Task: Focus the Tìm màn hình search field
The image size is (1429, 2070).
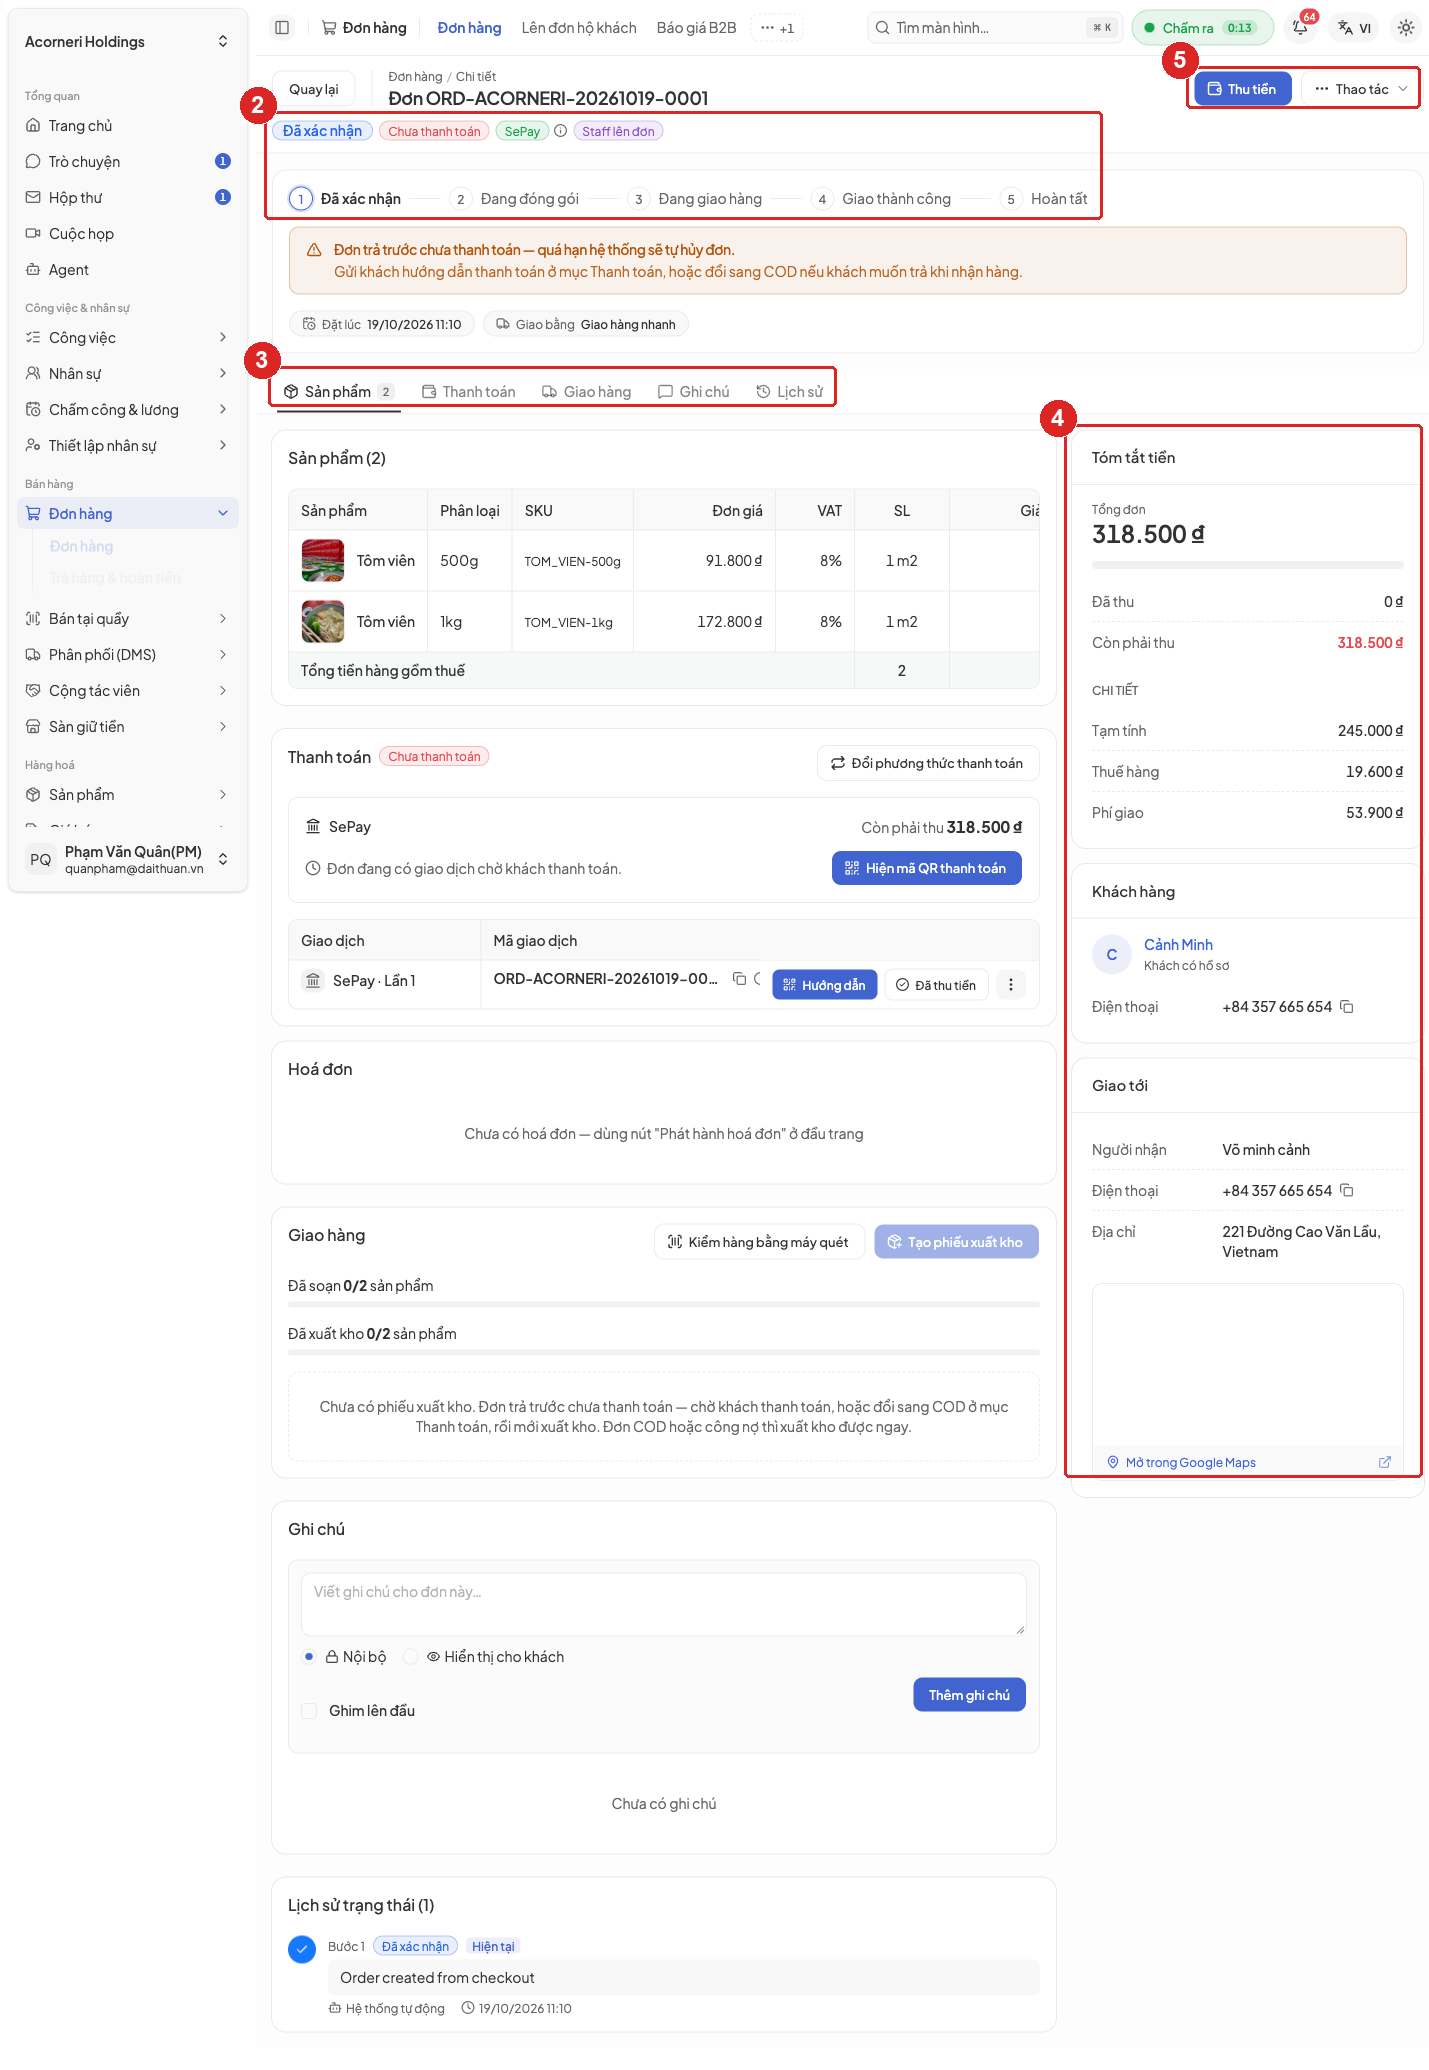Action: 995,28
